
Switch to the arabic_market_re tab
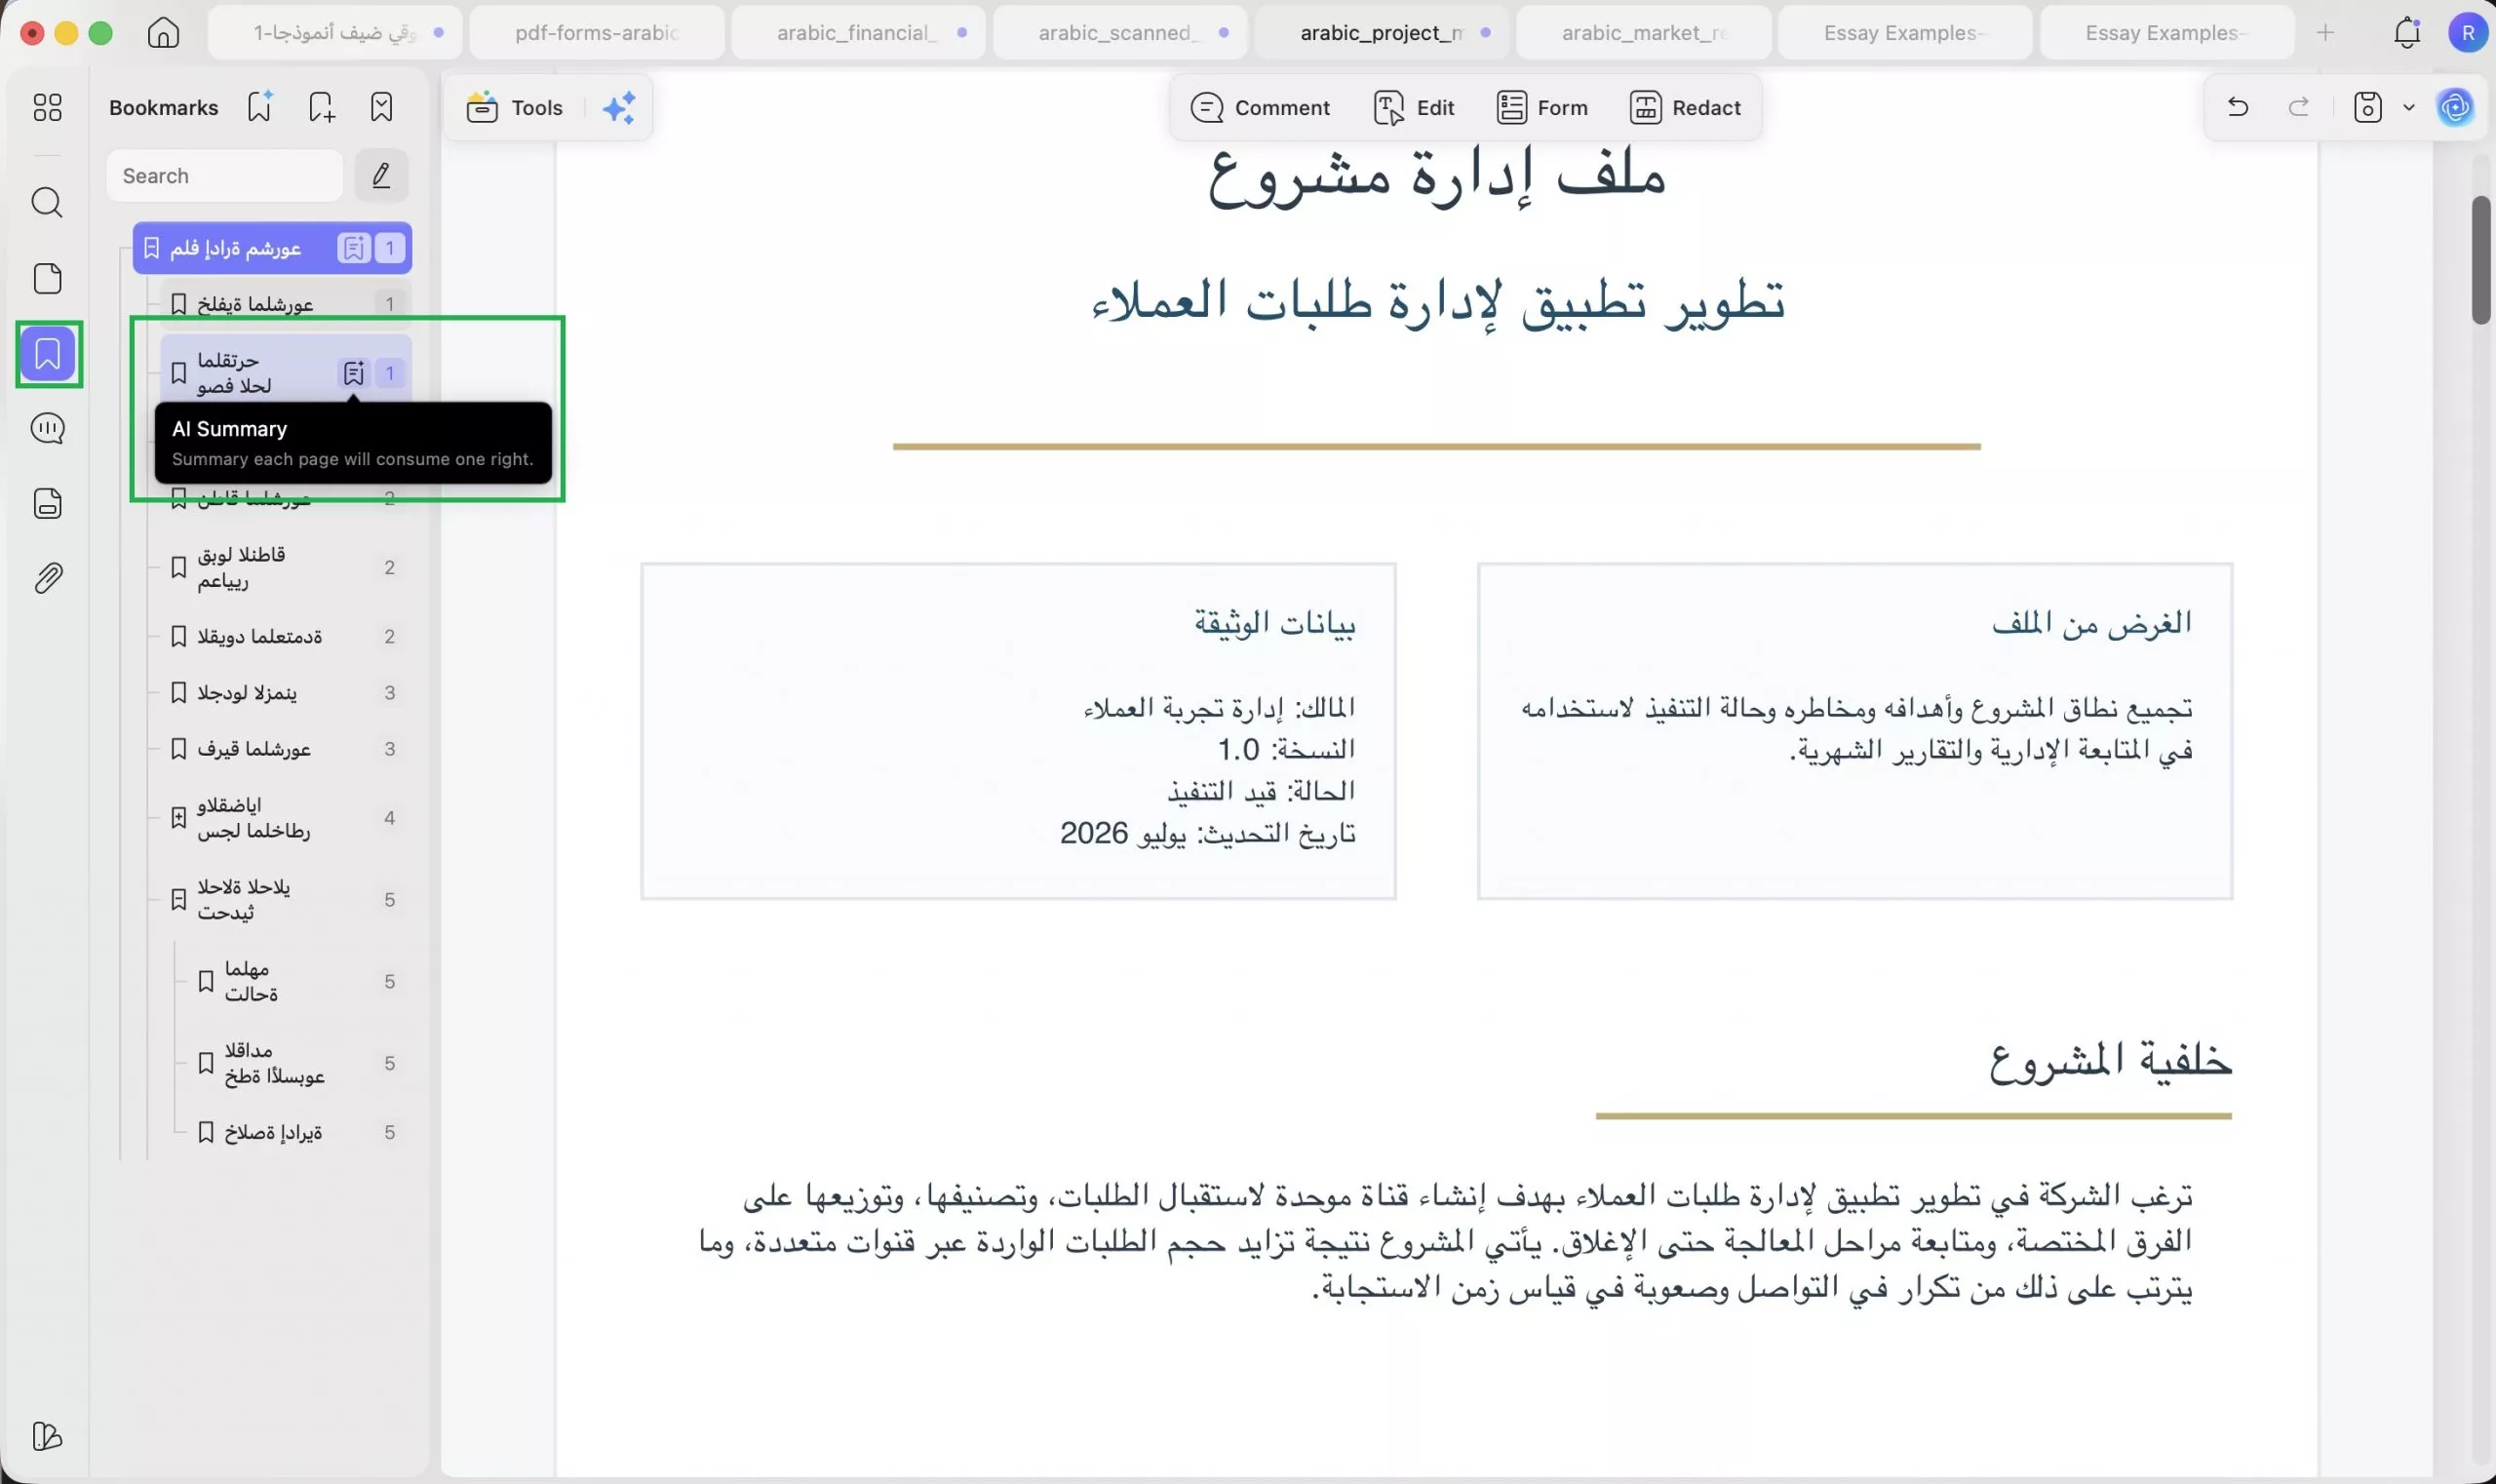point(1644,33)
